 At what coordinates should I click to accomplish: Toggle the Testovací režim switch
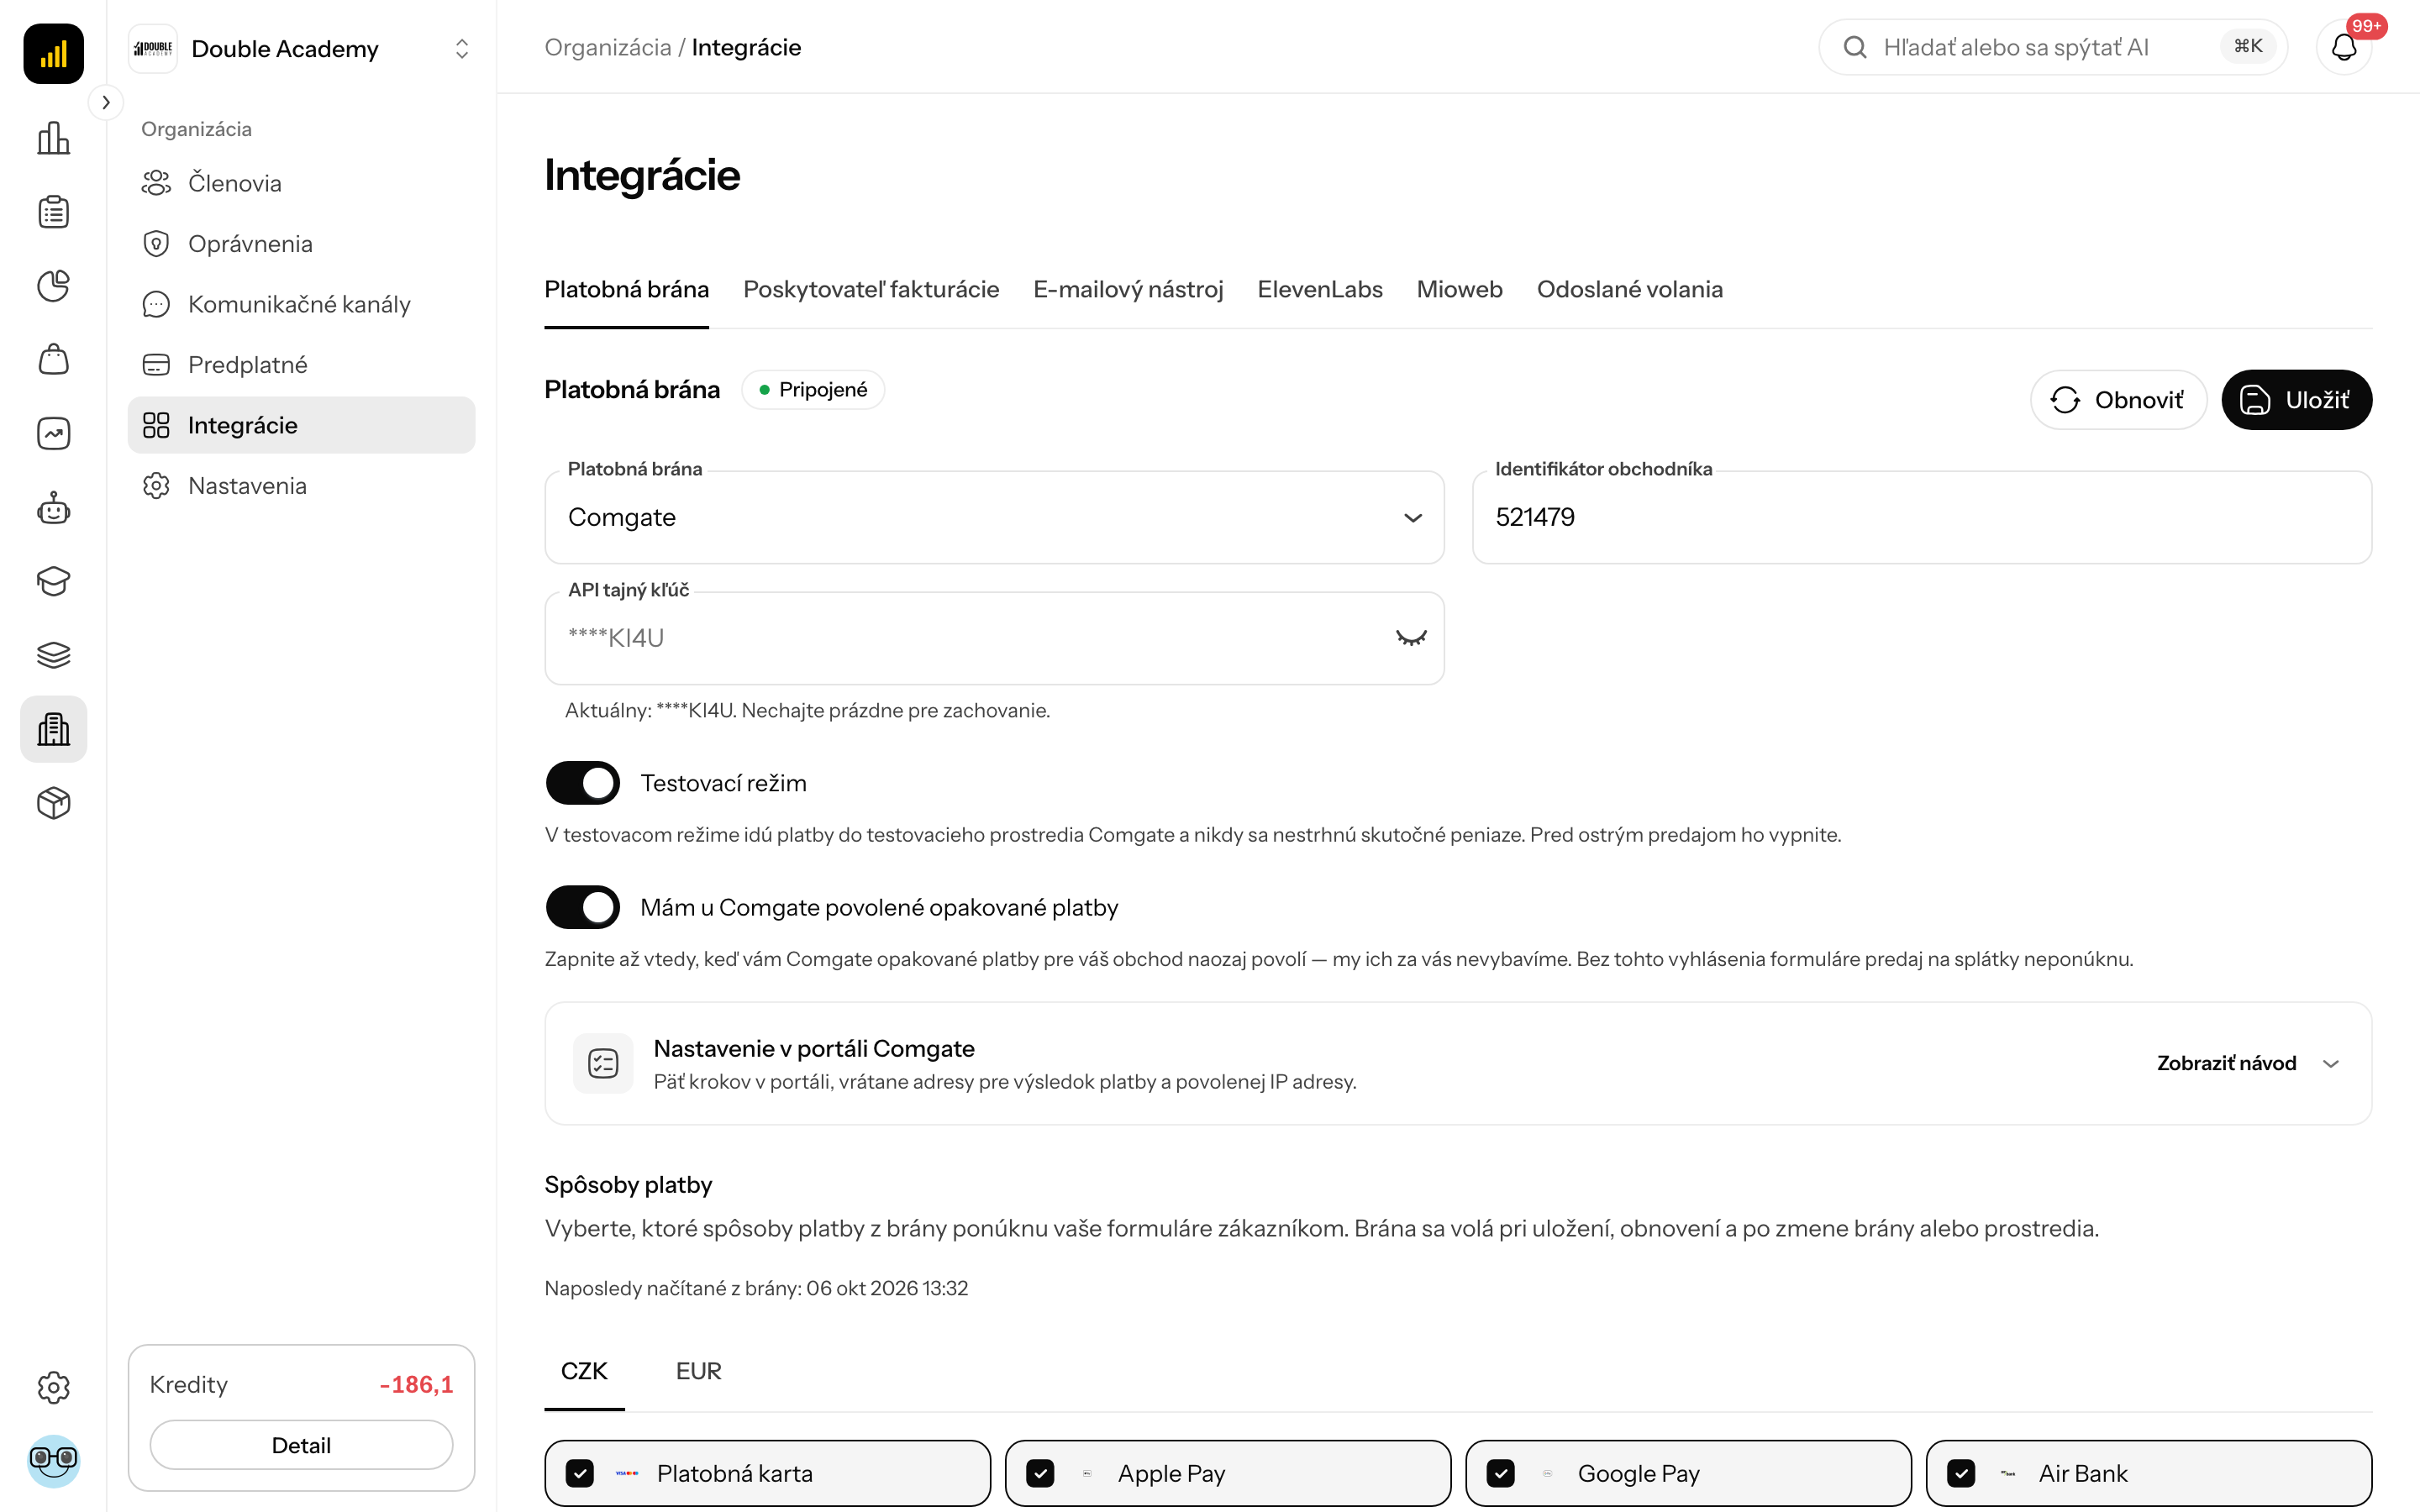[582, 783]
